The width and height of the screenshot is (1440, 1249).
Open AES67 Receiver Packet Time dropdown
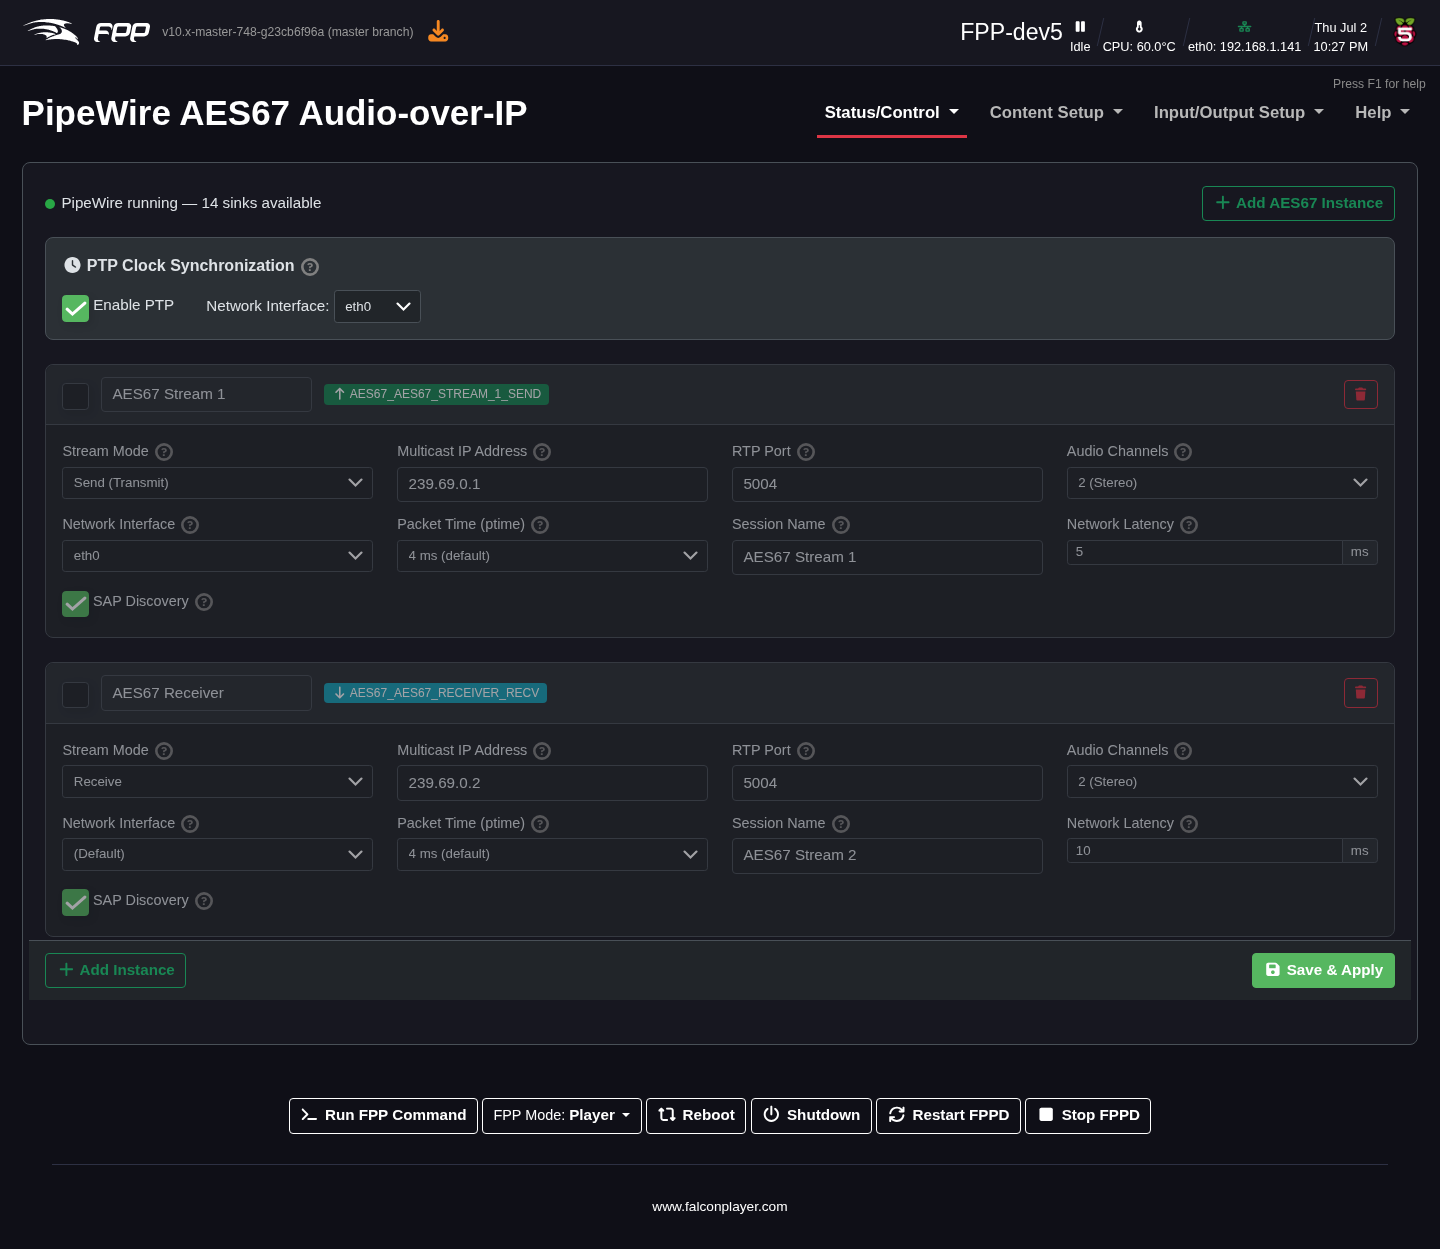click(x=552, y=854)
